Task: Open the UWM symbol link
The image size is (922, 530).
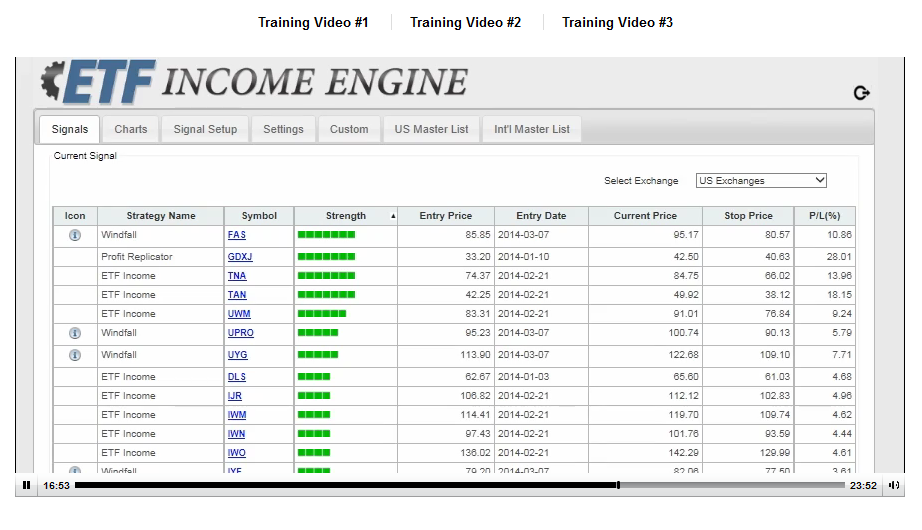Action: click(239, 314)
